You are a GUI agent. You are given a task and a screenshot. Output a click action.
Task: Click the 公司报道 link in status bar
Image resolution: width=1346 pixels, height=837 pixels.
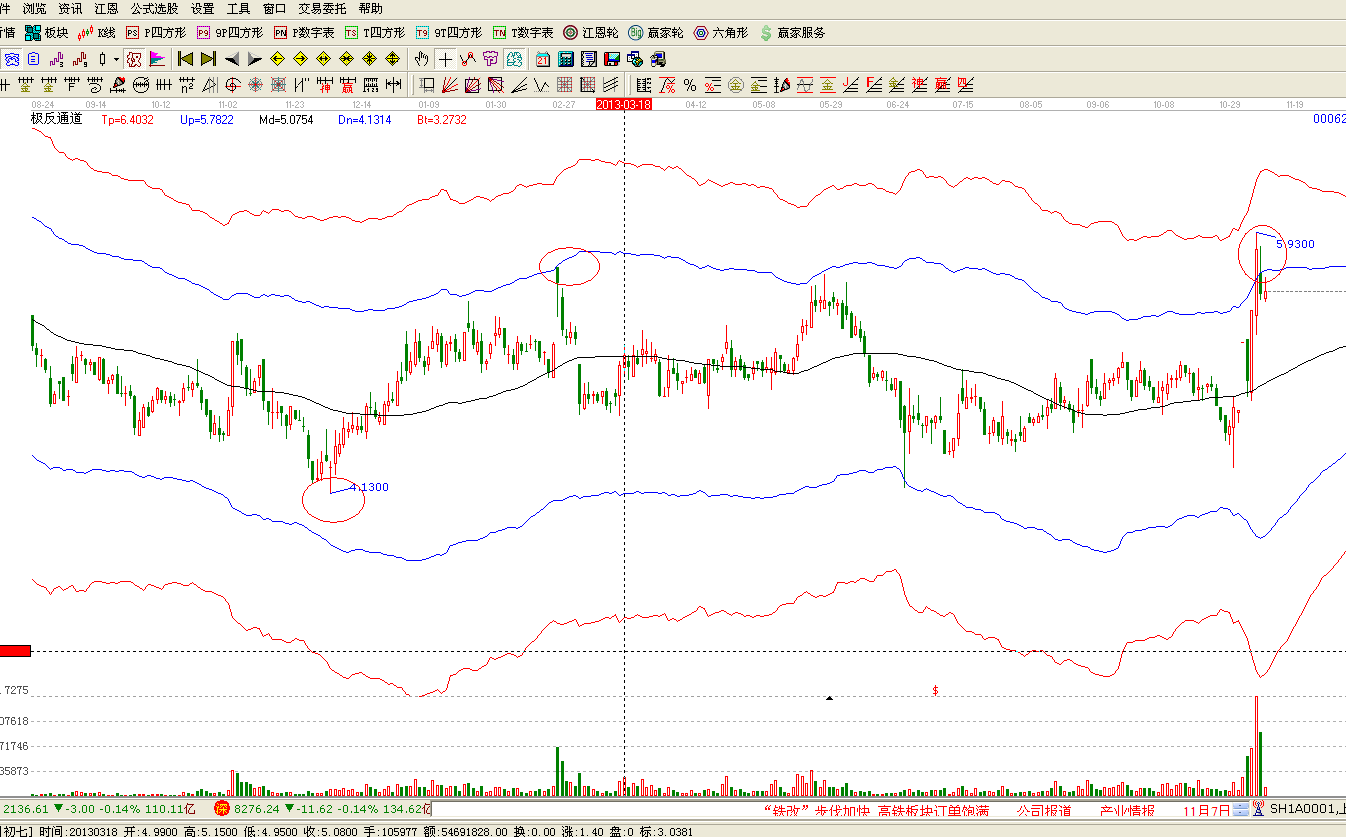(x=1044, y=810)
